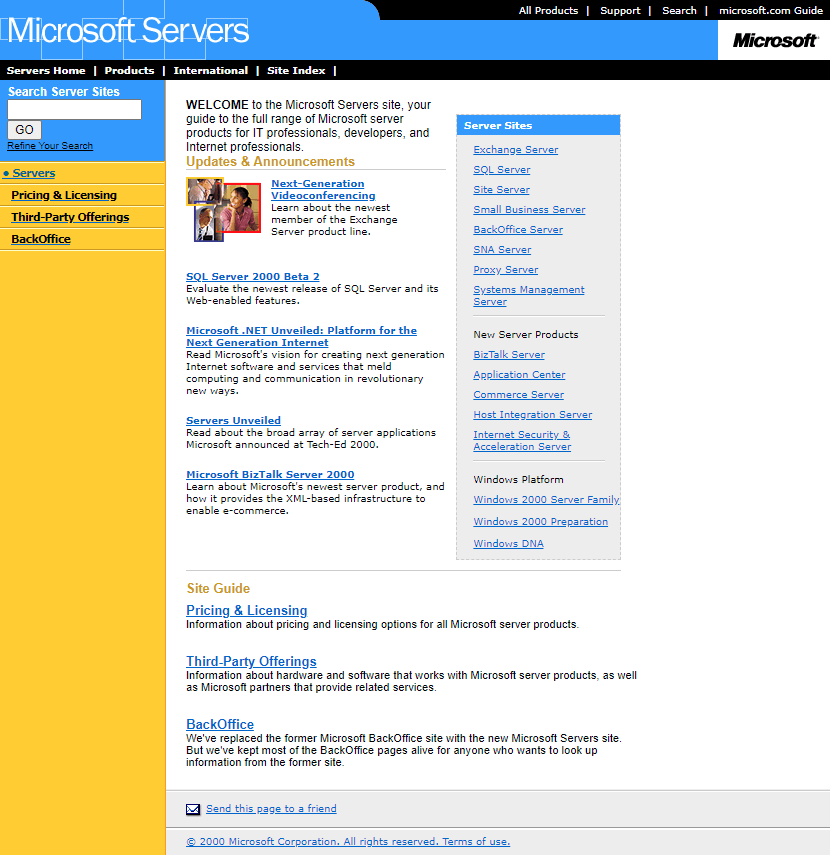Screen dimensions: 830x855
Task: Open the Refine Your Search link
Action: tap(50, 146)
